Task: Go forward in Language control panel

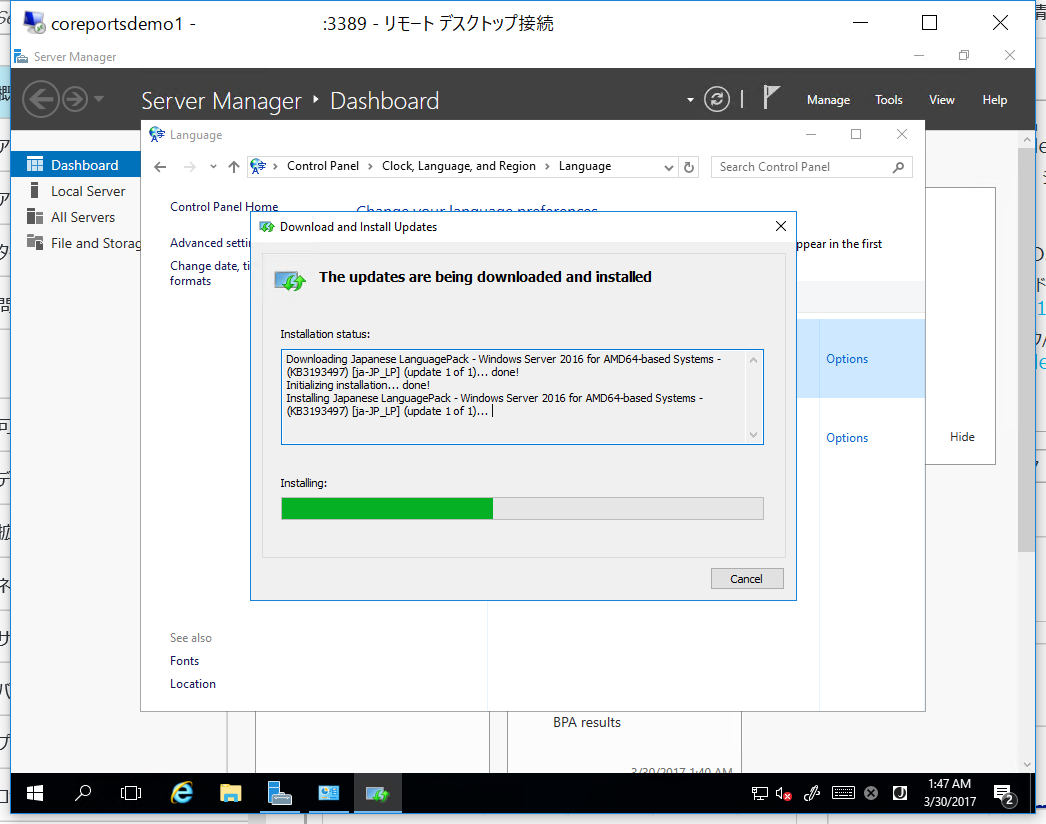Action: coord(189,167)
